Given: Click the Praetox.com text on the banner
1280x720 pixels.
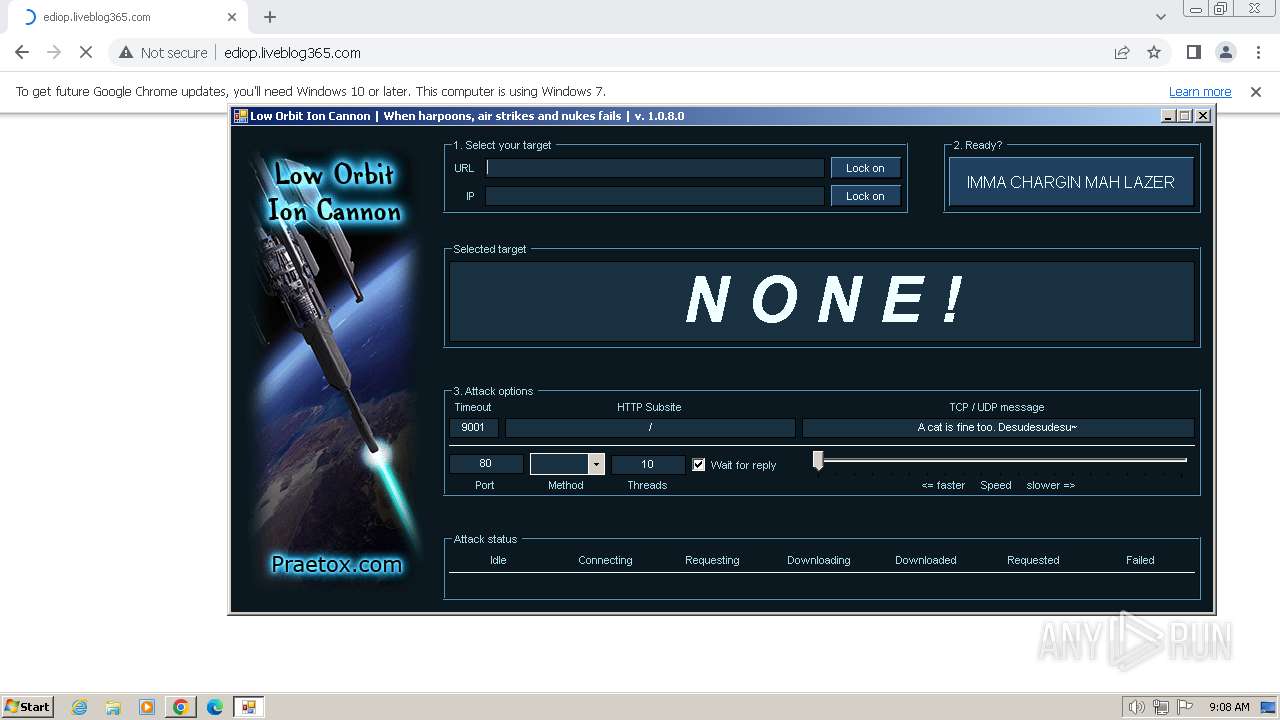Looking at the screenshot, I should click(336, 564).
